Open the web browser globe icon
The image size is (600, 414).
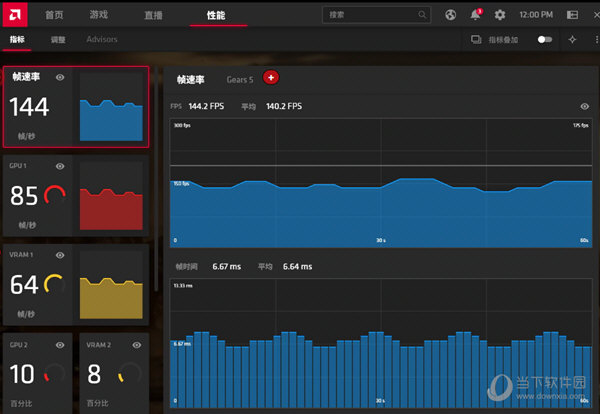pos(451,15)
